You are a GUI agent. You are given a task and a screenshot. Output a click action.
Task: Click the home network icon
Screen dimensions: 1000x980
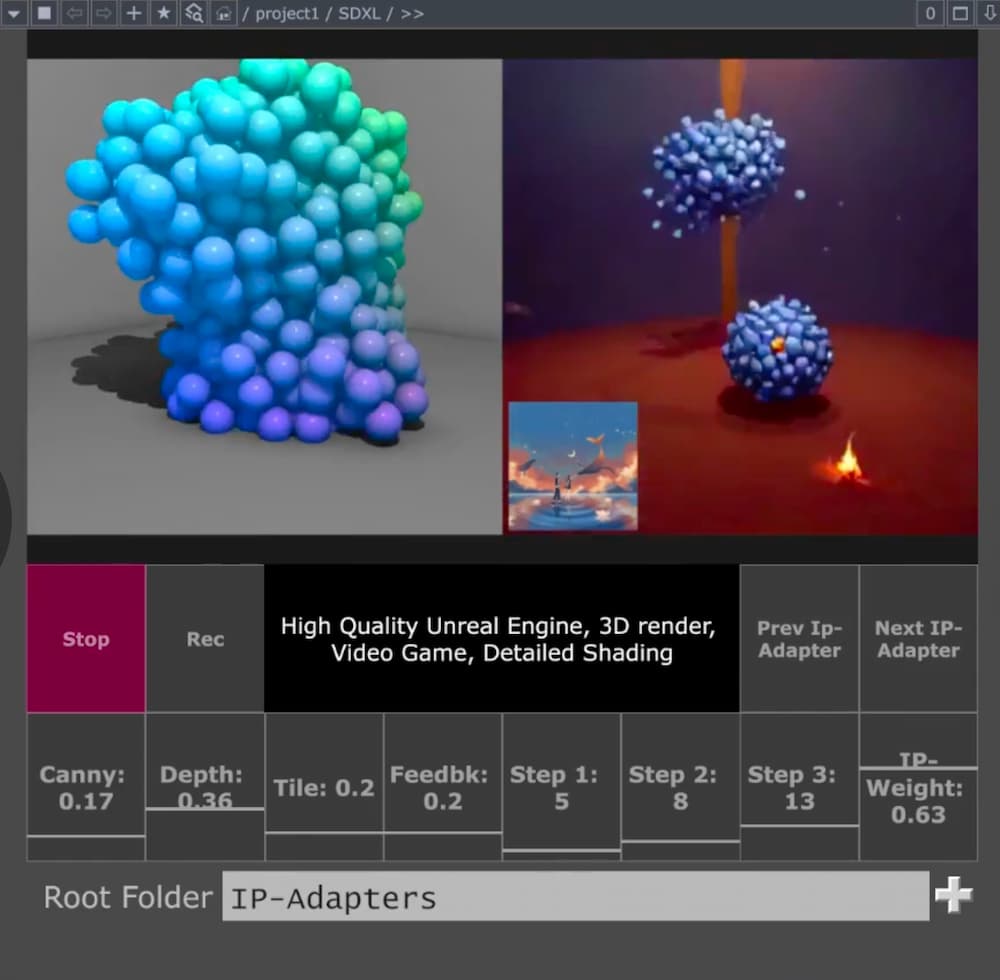point(224,13)
